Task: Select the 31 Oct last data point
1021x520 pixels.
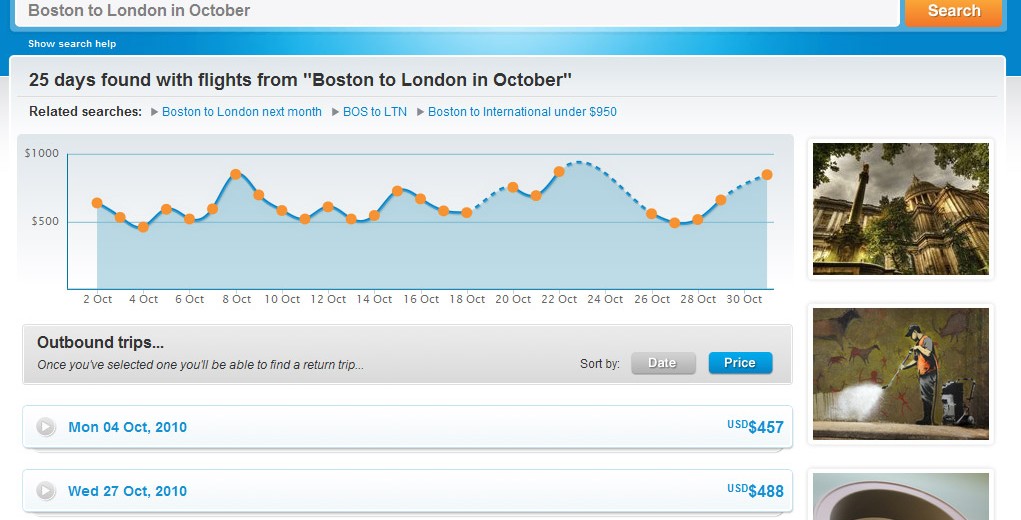Action: coord(767,175)
